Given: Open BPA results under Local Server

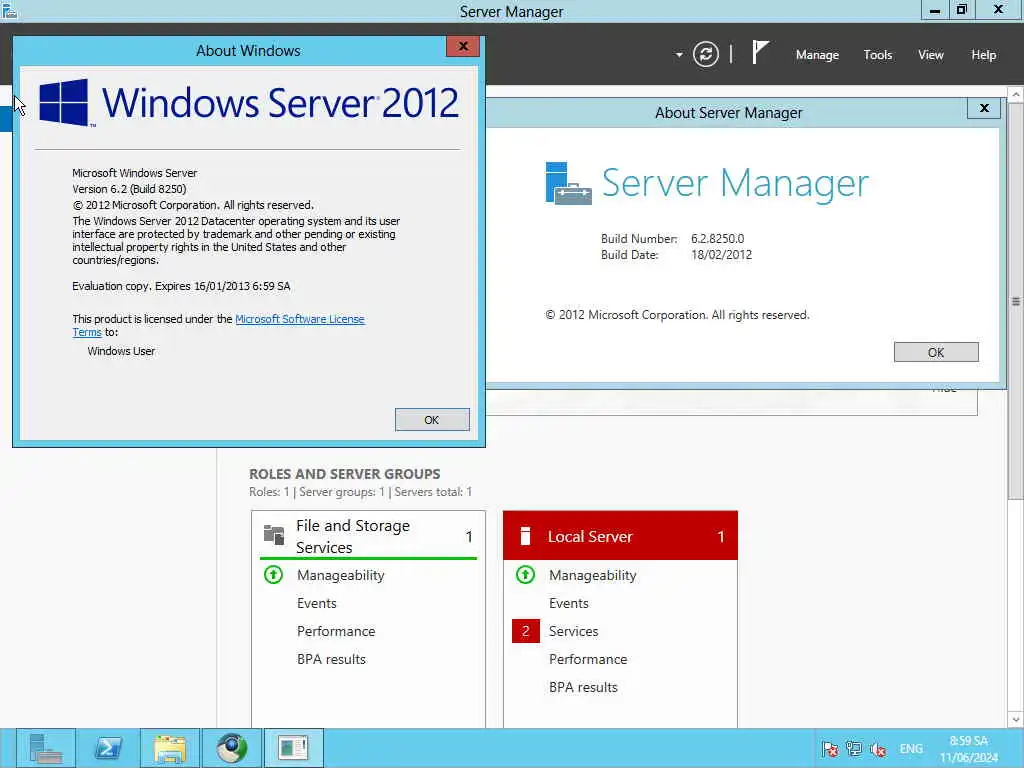Looking at the screenshot, I should point(583,688).
